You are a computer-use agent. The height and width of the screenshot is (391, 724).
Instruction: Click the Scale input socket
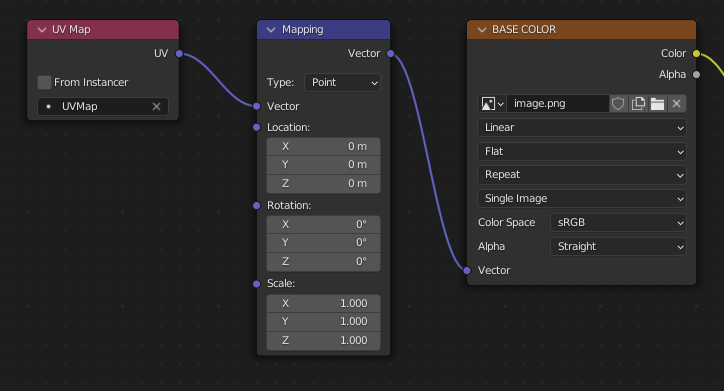[x=257, y=283]
